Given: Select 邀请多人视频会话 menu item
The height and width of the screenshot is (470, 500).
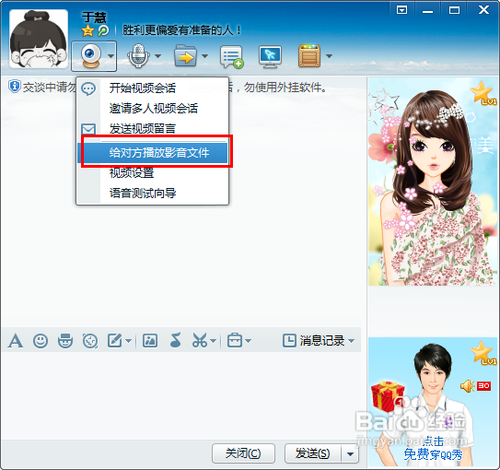Looking at the screenshot, I should tap(153, 108).
